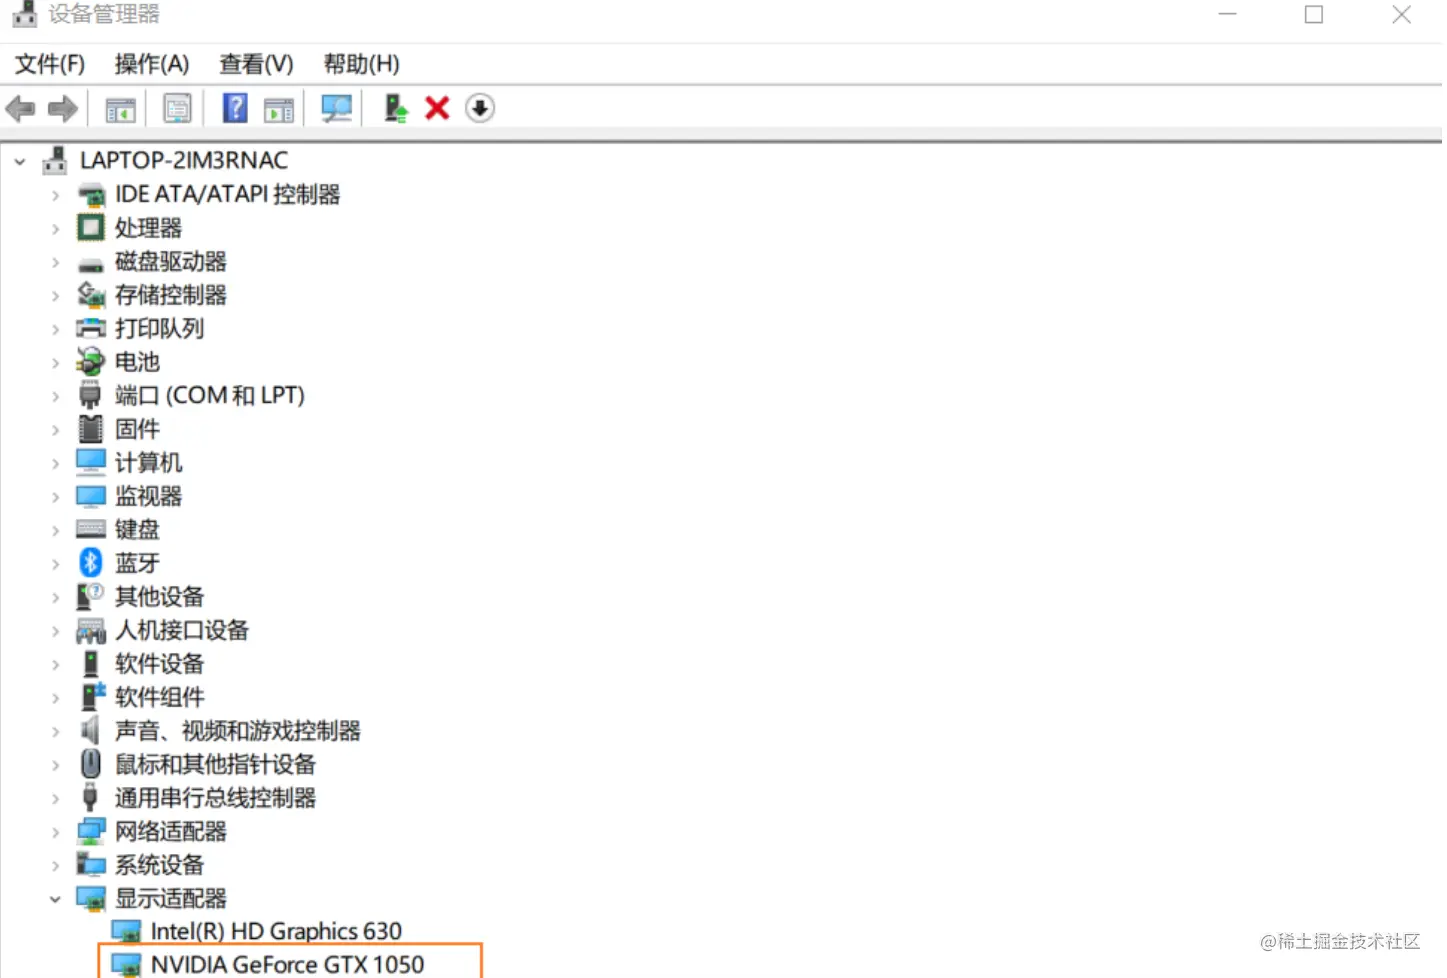Select the ports (COM 和 LPT) icon
The image size is (1447, 978).
(x=91, y=395)
